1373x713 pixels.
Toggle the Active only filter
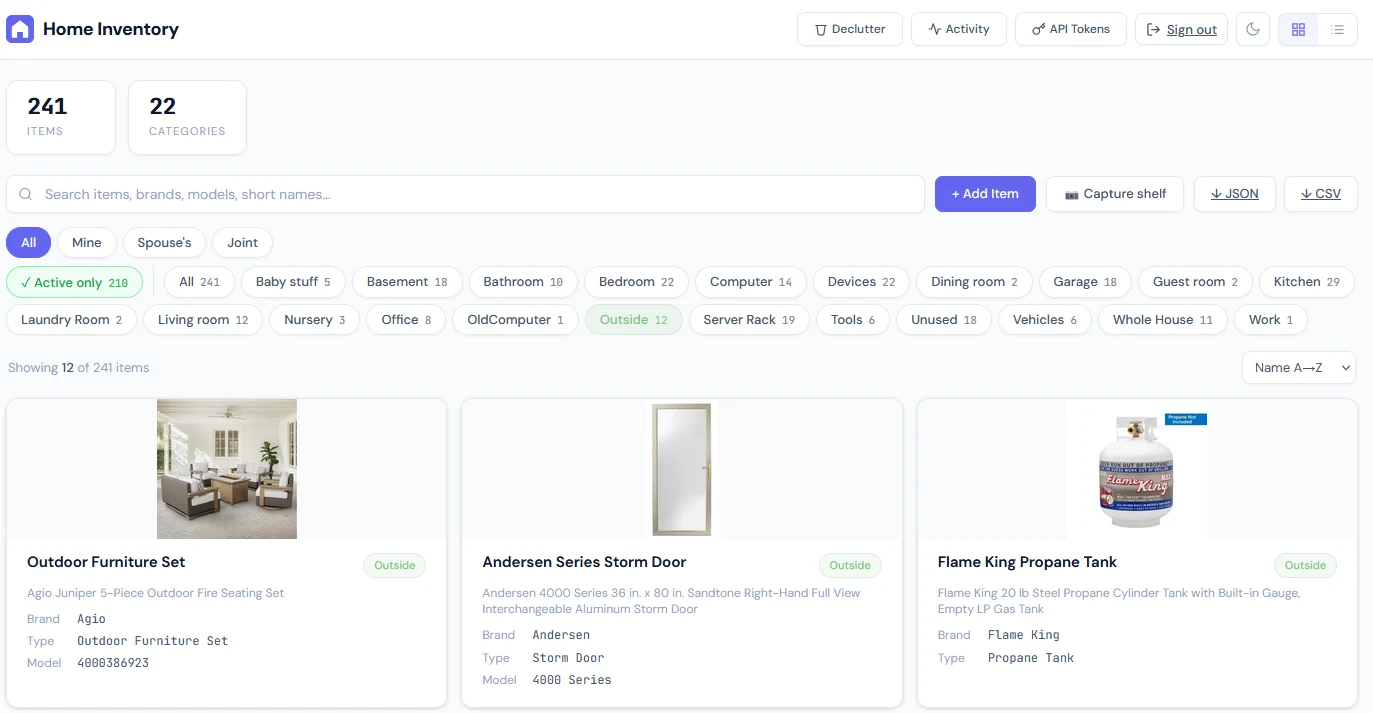(x=75, y=282)
